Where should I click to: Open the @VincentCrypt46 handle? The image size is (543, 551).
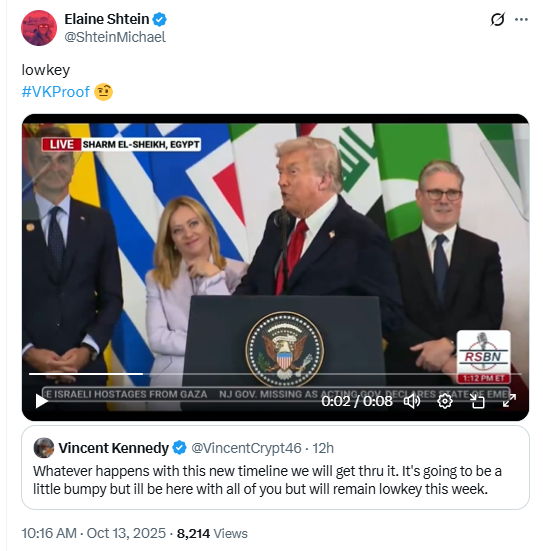(246, 448)
